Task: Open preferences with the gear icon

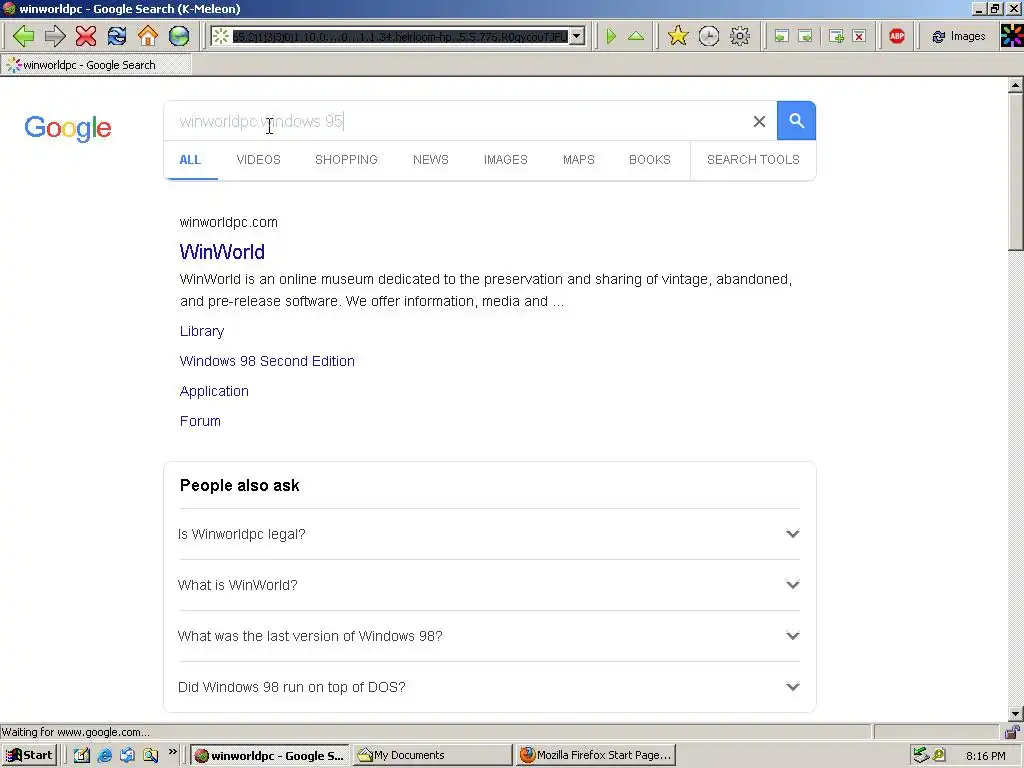Action: 739,36
